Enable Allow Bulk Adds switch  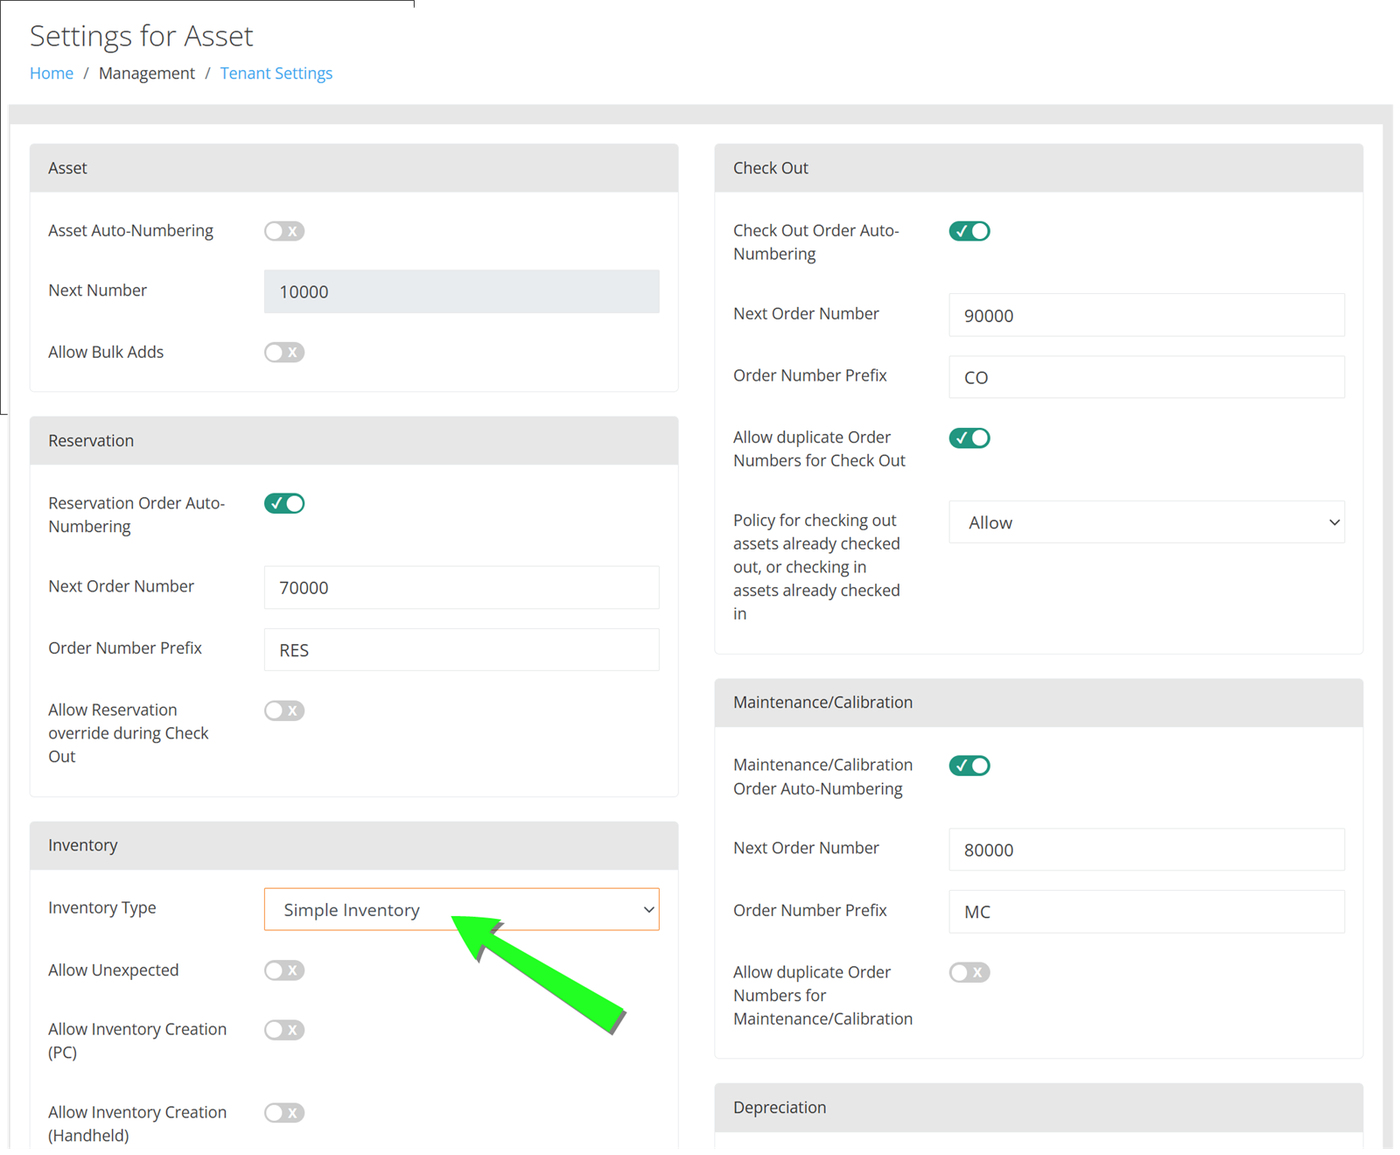[284, 352]
